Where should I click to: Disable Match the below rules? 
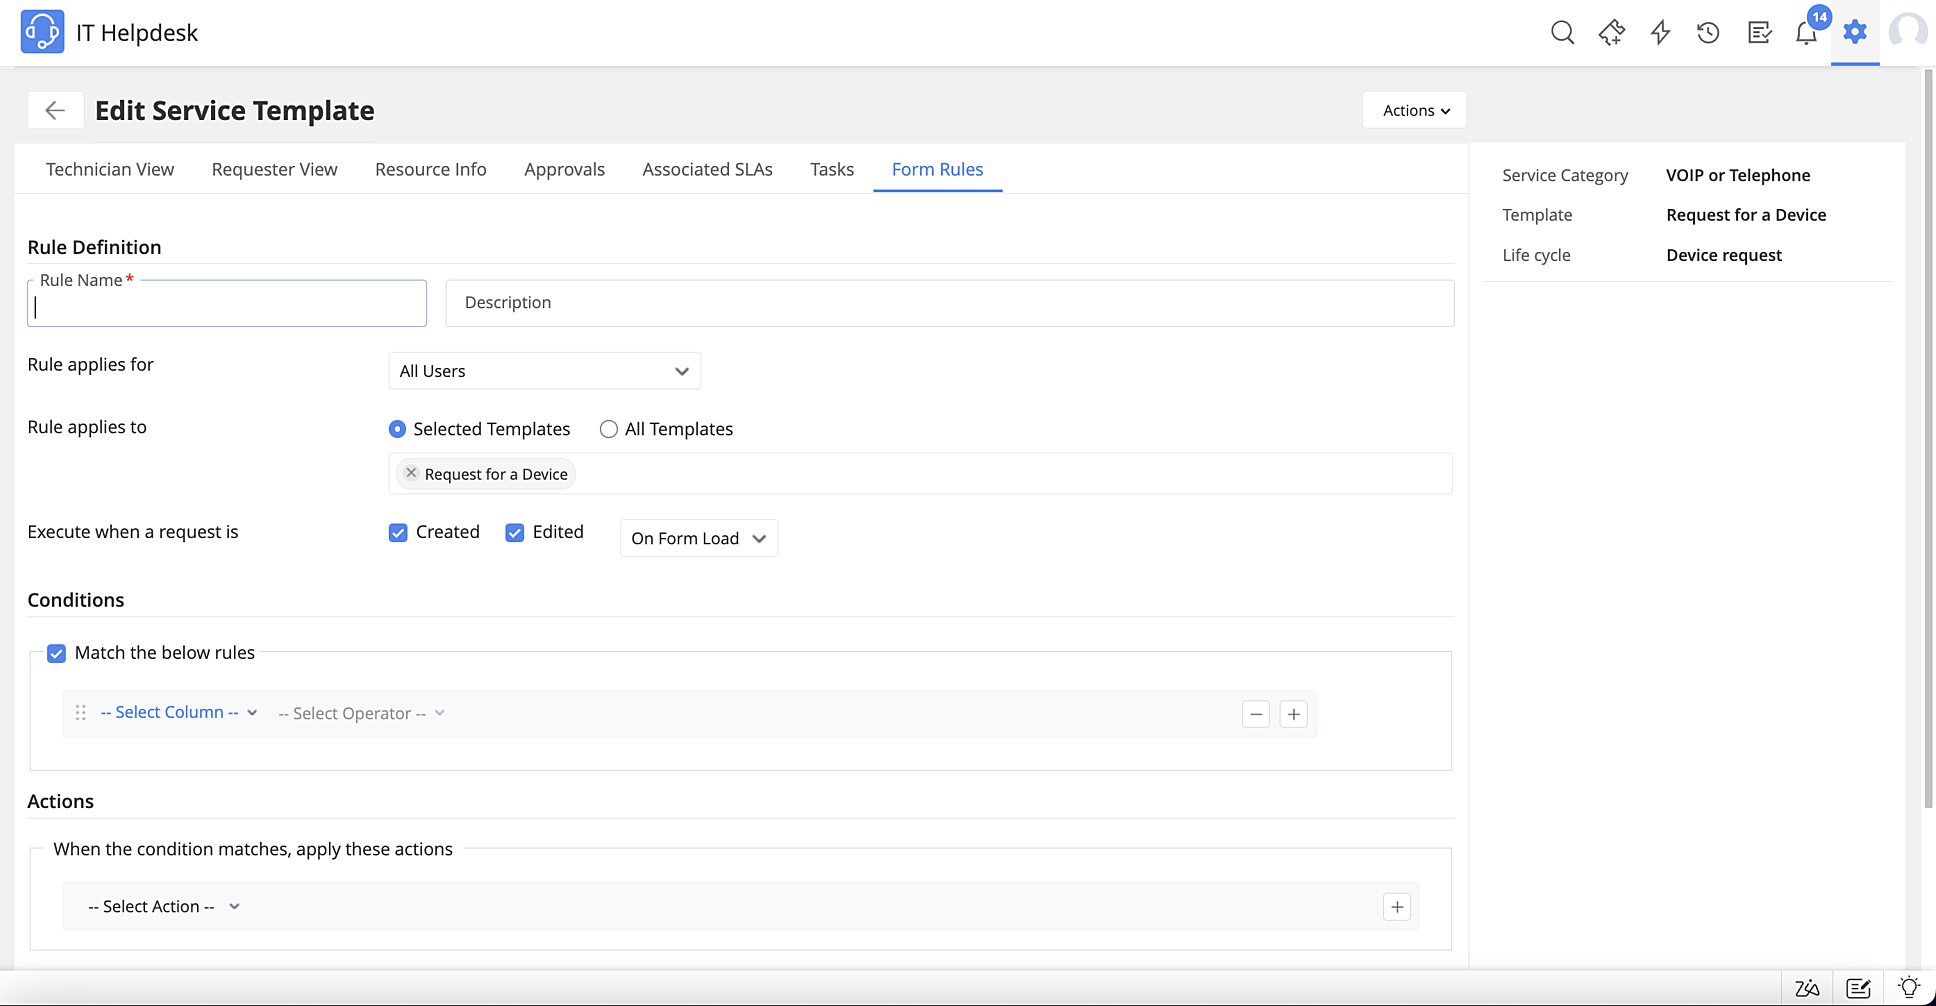point(56,653)
